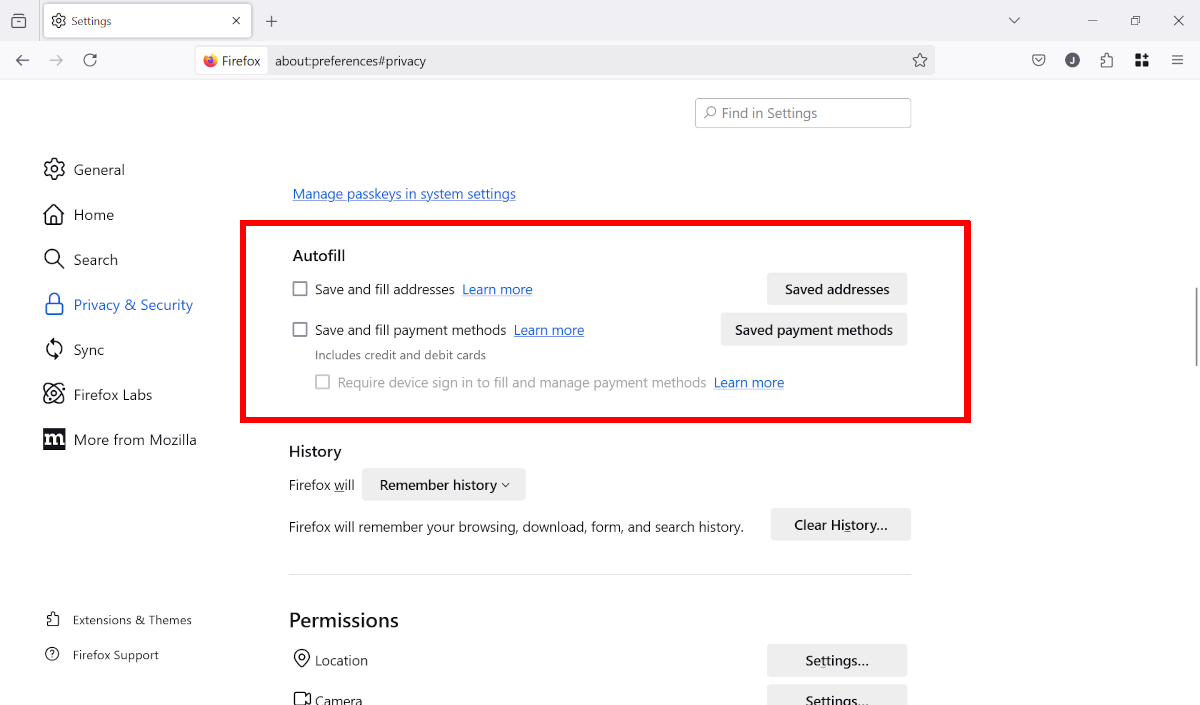Open Saved payment methods
Image resolution: width=1200 pixels, height=705 pixels.
coord(814,329)
